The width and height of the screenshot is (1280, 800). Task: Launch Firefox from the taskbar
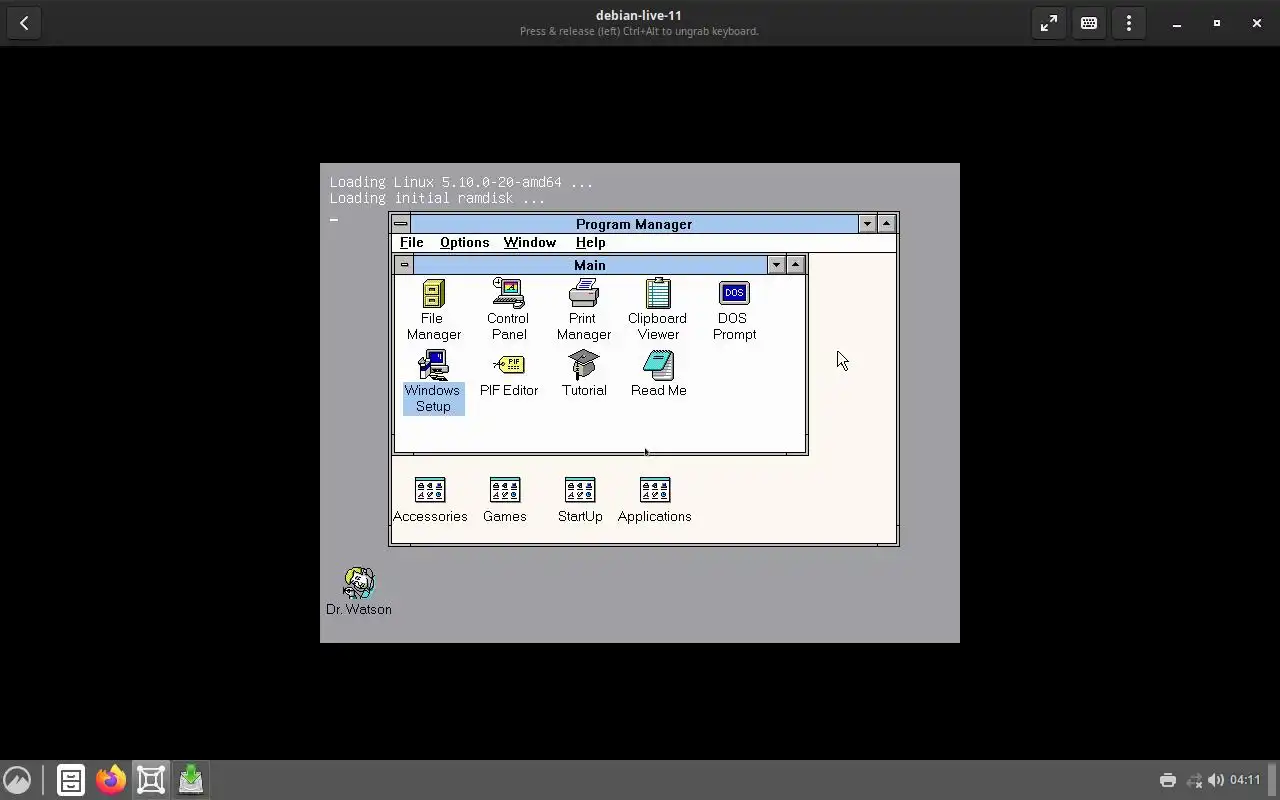[x=111, y=780]
